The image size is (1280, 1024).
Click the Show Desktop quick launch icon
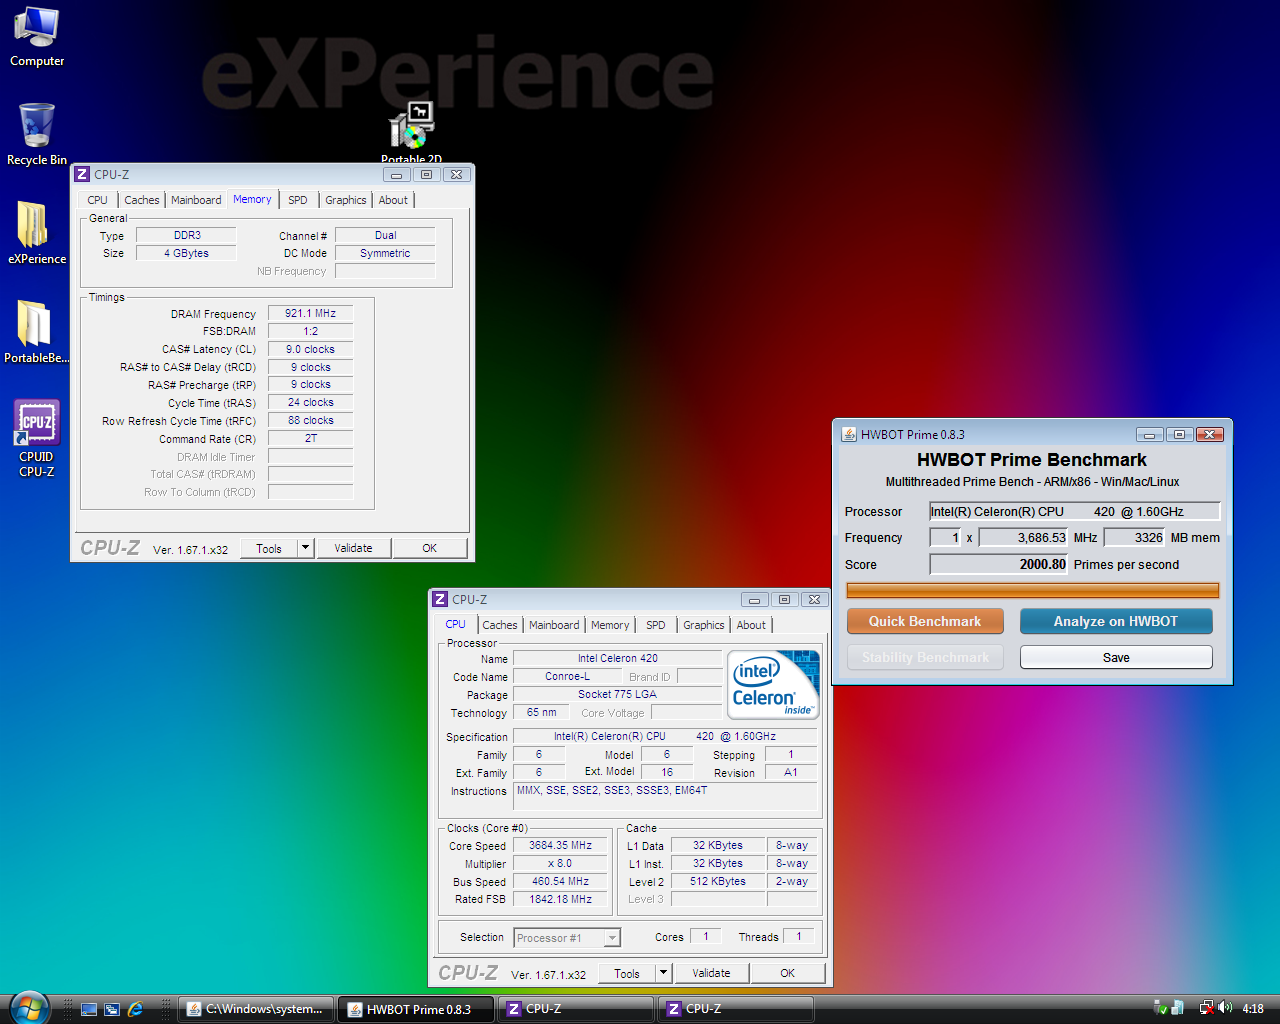tap(89, 1009)
